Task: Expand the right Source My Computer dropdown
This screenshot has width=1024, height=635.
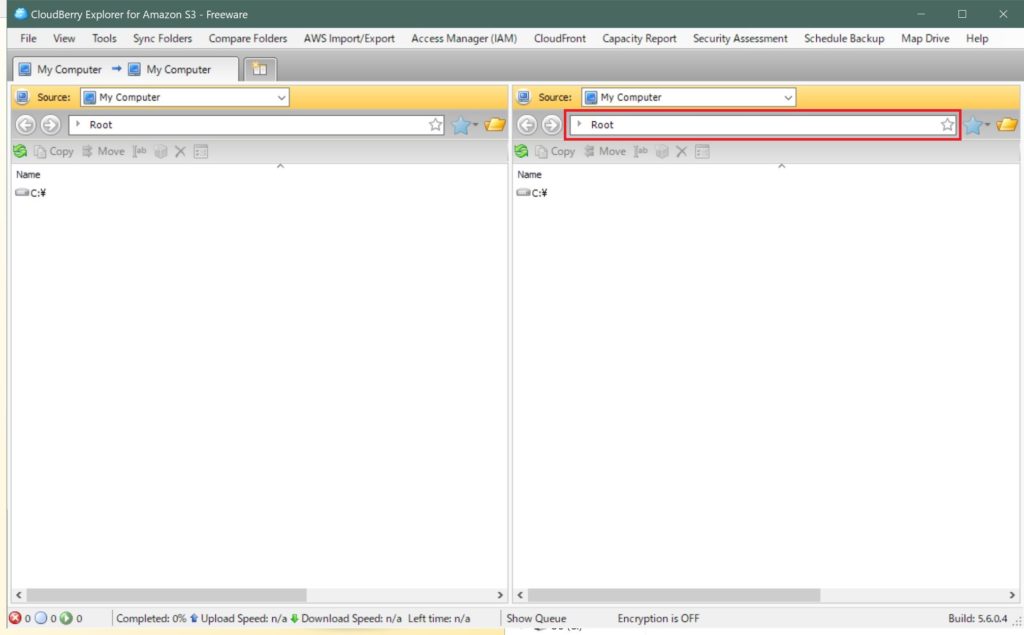Action: (688, 97)
